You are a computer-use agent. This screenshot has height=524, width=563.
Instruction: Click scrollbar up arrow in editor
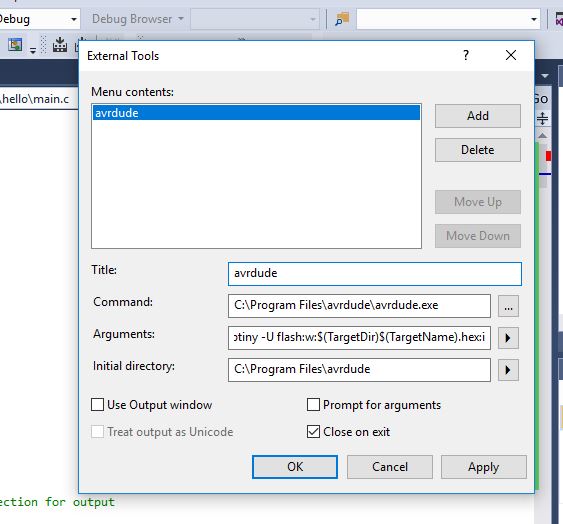(543, 136)
